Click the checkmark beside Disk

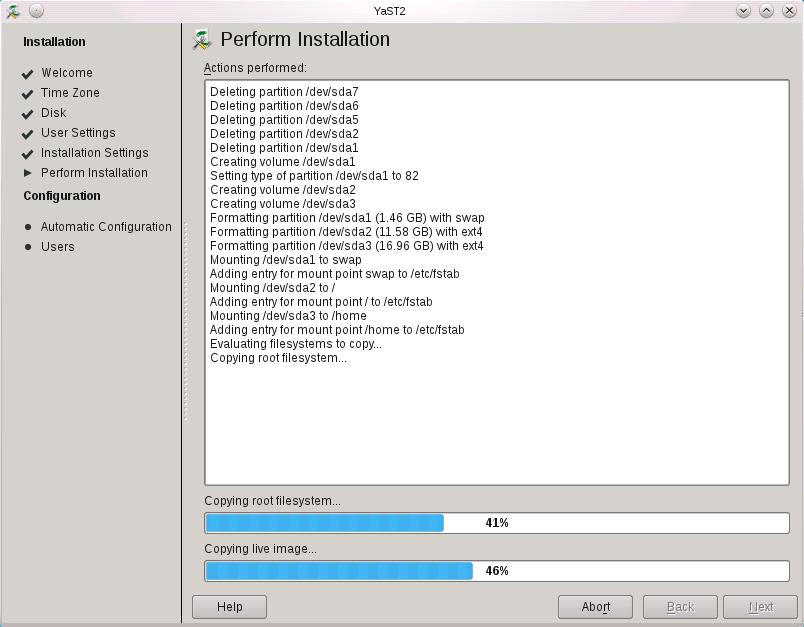click(x=27, y=113)
